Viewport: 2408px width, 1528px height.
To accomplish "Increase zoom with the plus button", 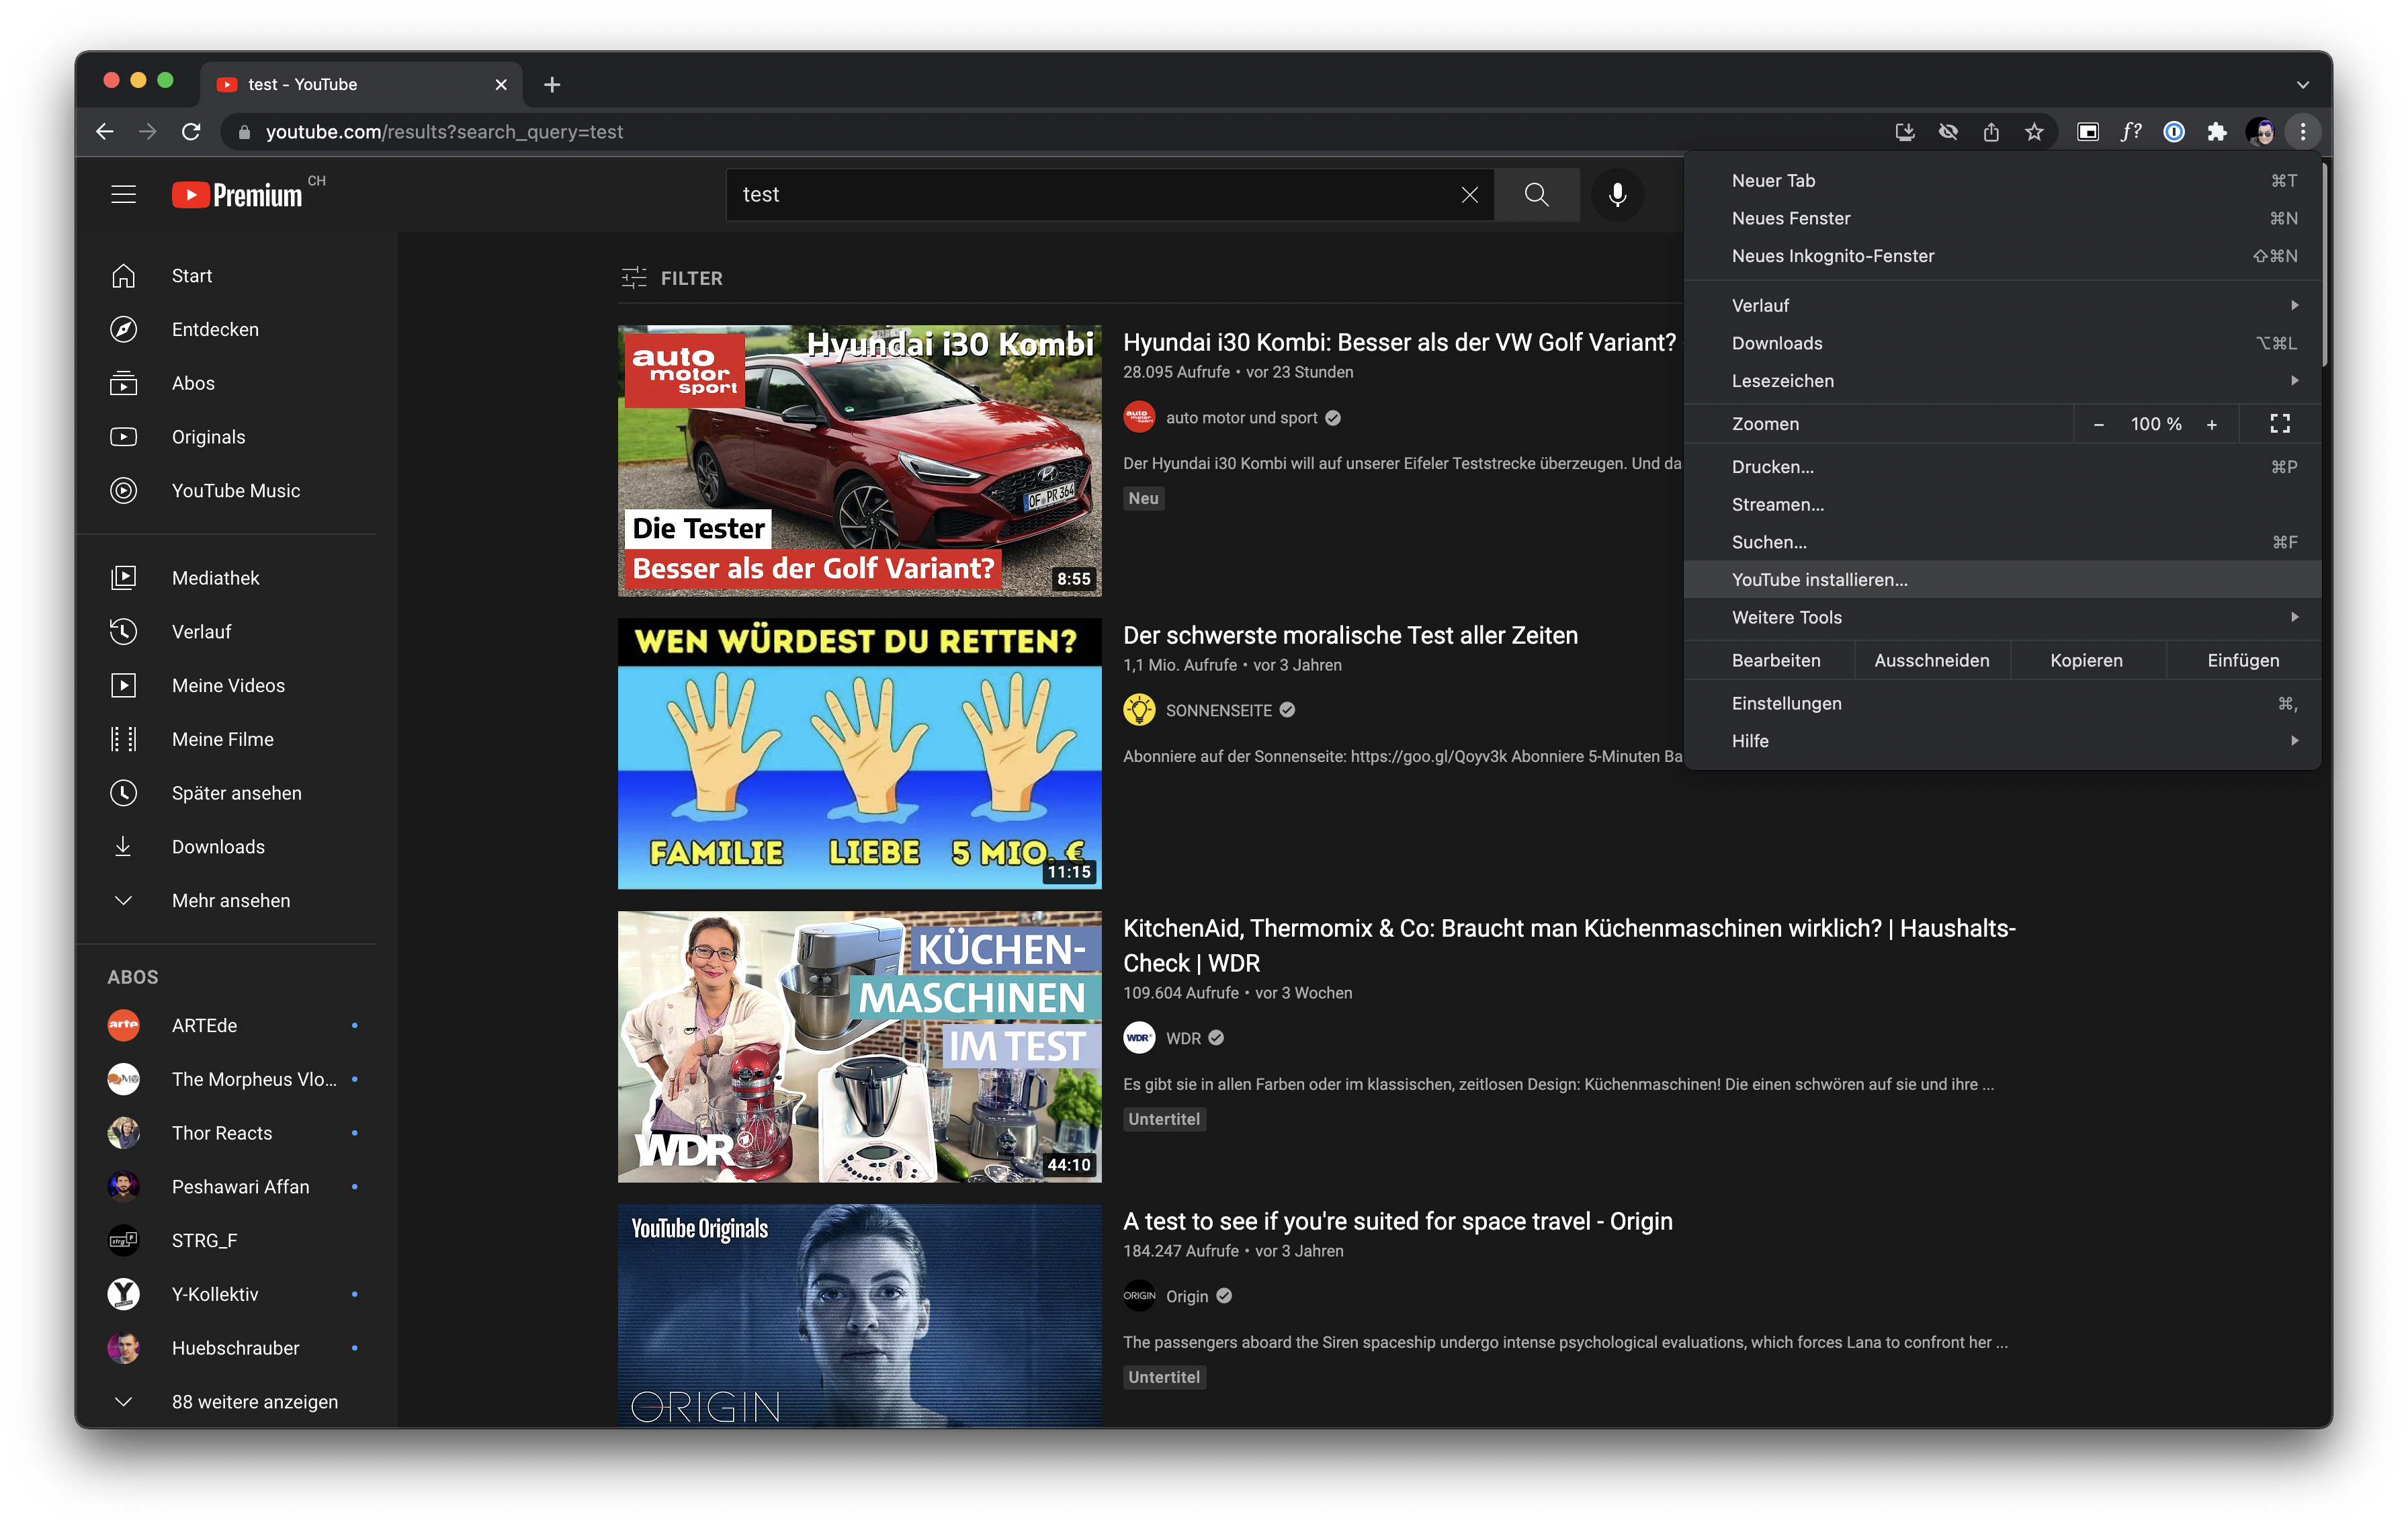I will tap(2211, 424).
